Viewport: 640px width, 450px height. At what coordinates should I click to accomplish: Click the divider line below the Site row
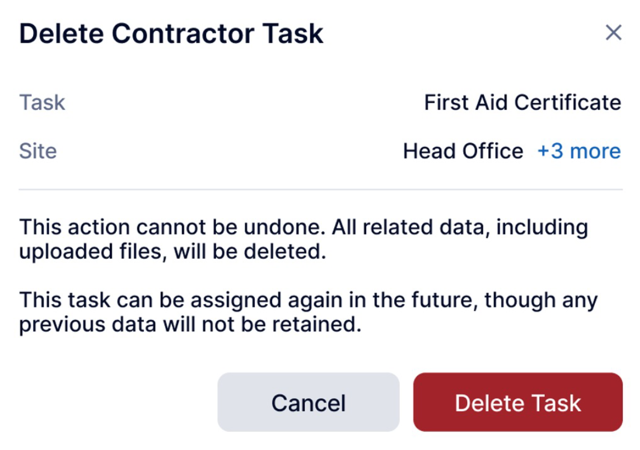tap(320, 189)
